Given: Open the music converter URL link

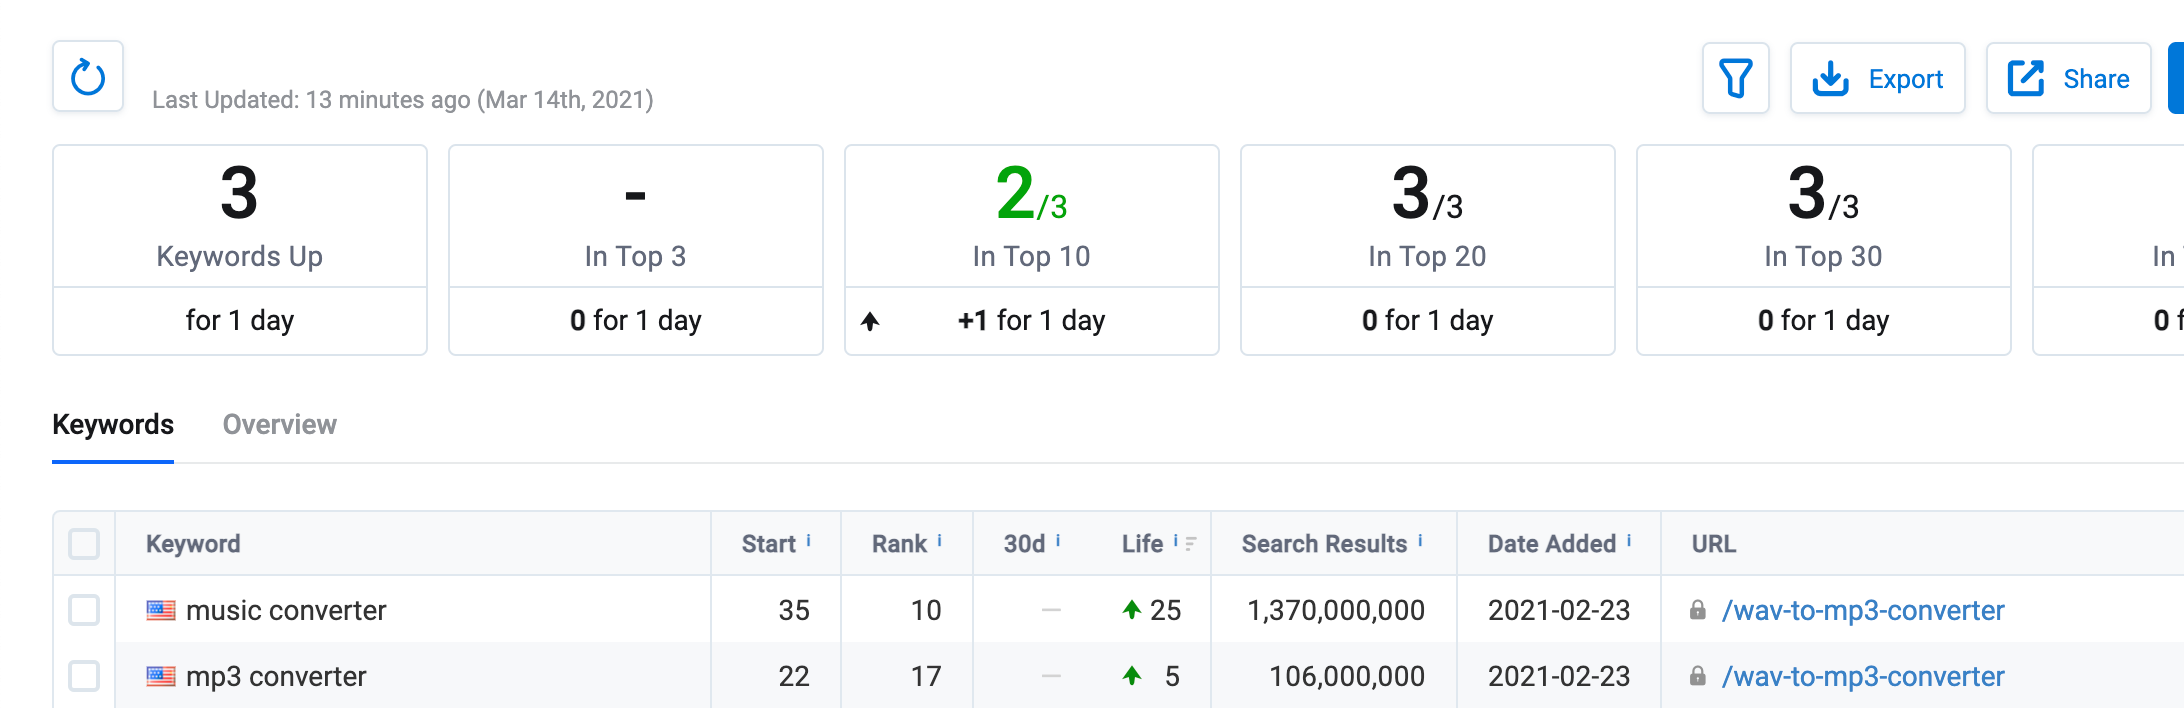Looking at the screenshot, I should pyautogui.click(x=1862, y=610).
